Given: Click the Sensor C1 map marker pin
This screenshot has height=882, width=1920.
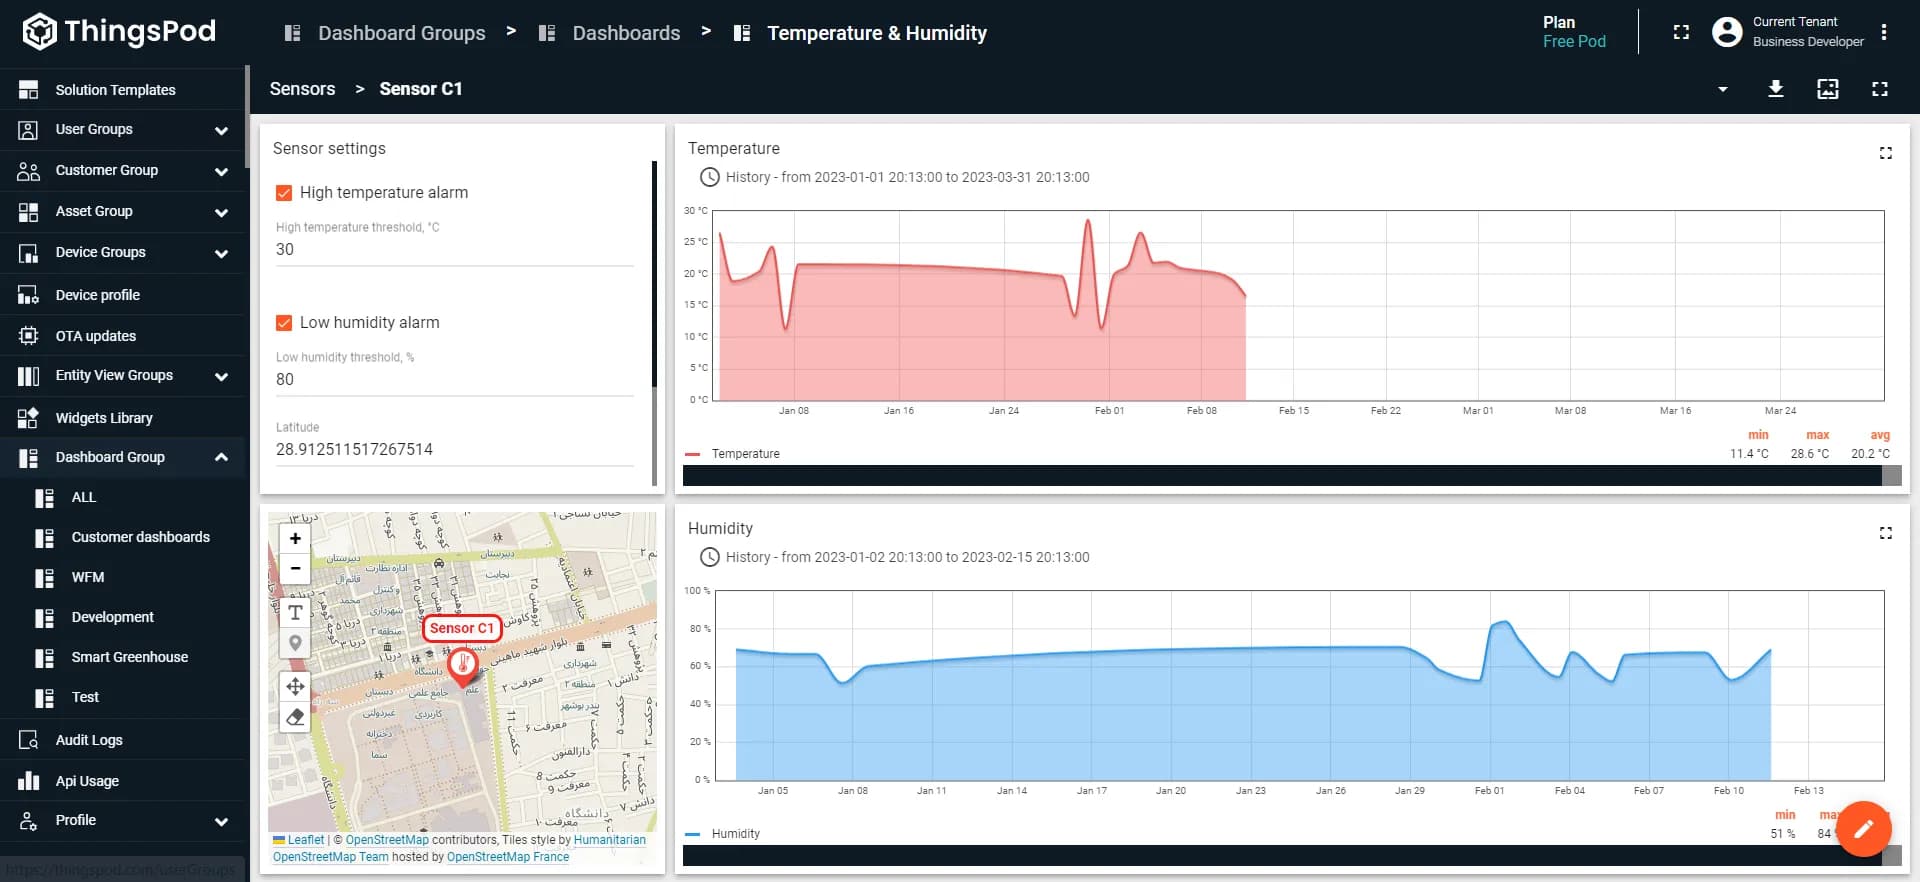Looking at the screenshot, I should tap(462, 664).
